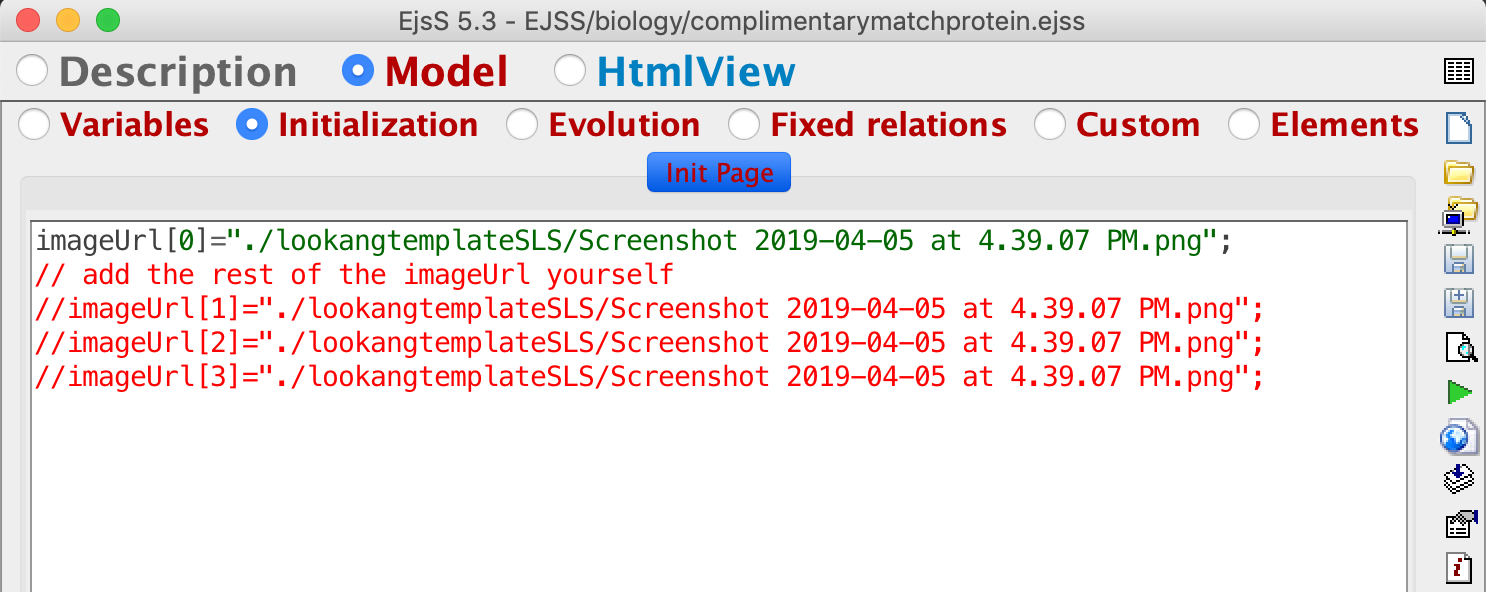Screen dimensions: 1486x592
Task: Click the Save simulation floppy icon
Action: 1460,260
